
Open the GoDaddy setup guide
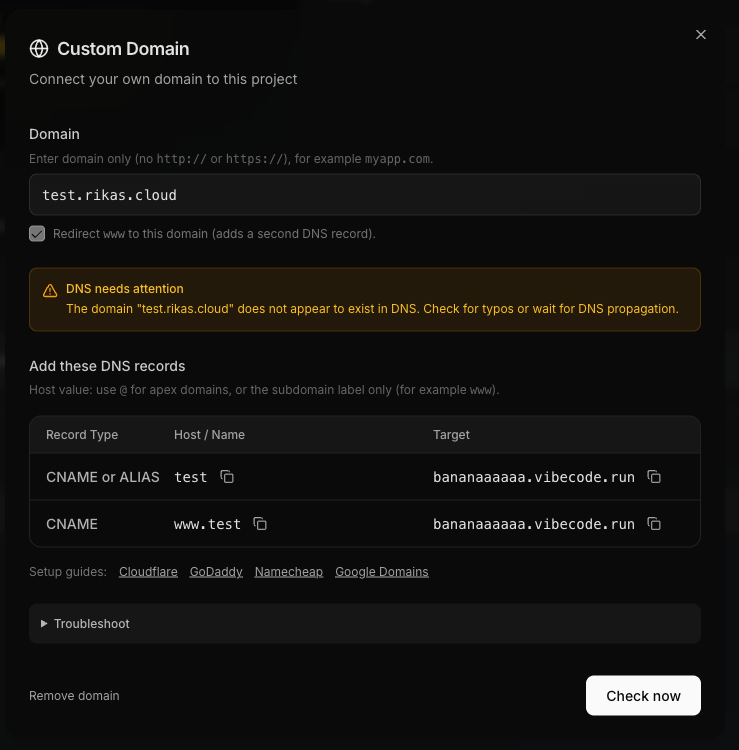point(216,572)
